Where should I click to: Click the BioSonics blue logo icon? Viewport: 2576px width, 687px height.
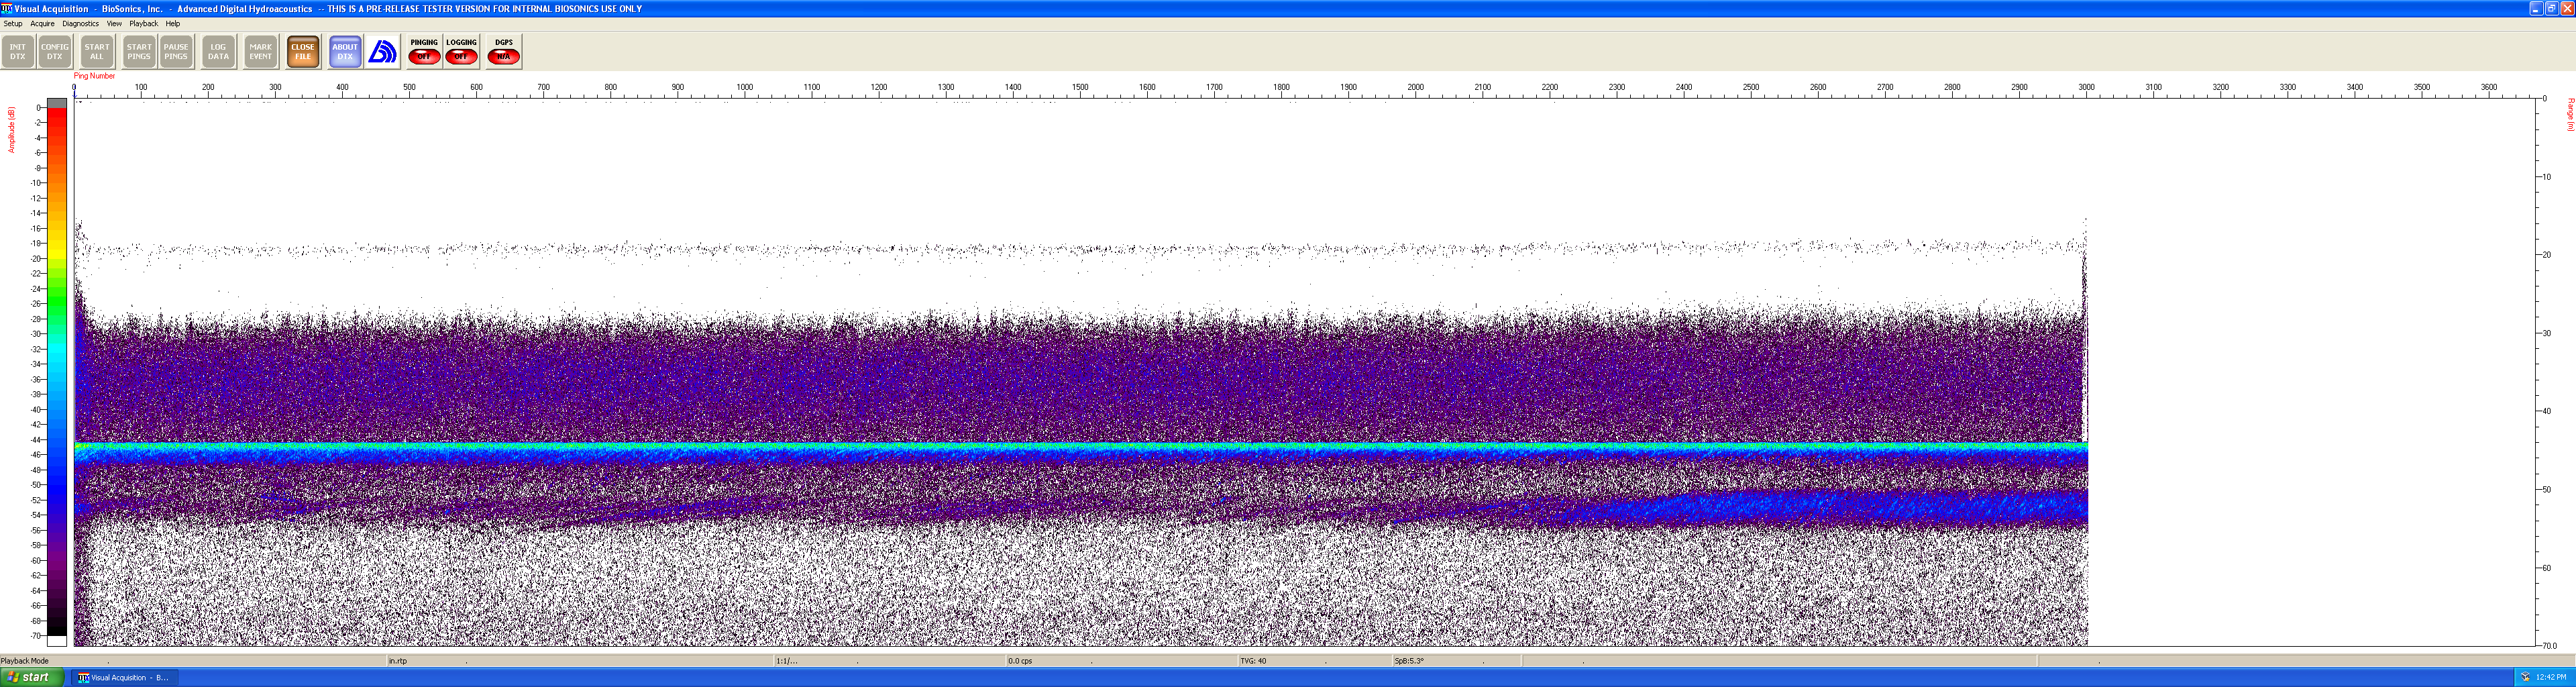382,51
